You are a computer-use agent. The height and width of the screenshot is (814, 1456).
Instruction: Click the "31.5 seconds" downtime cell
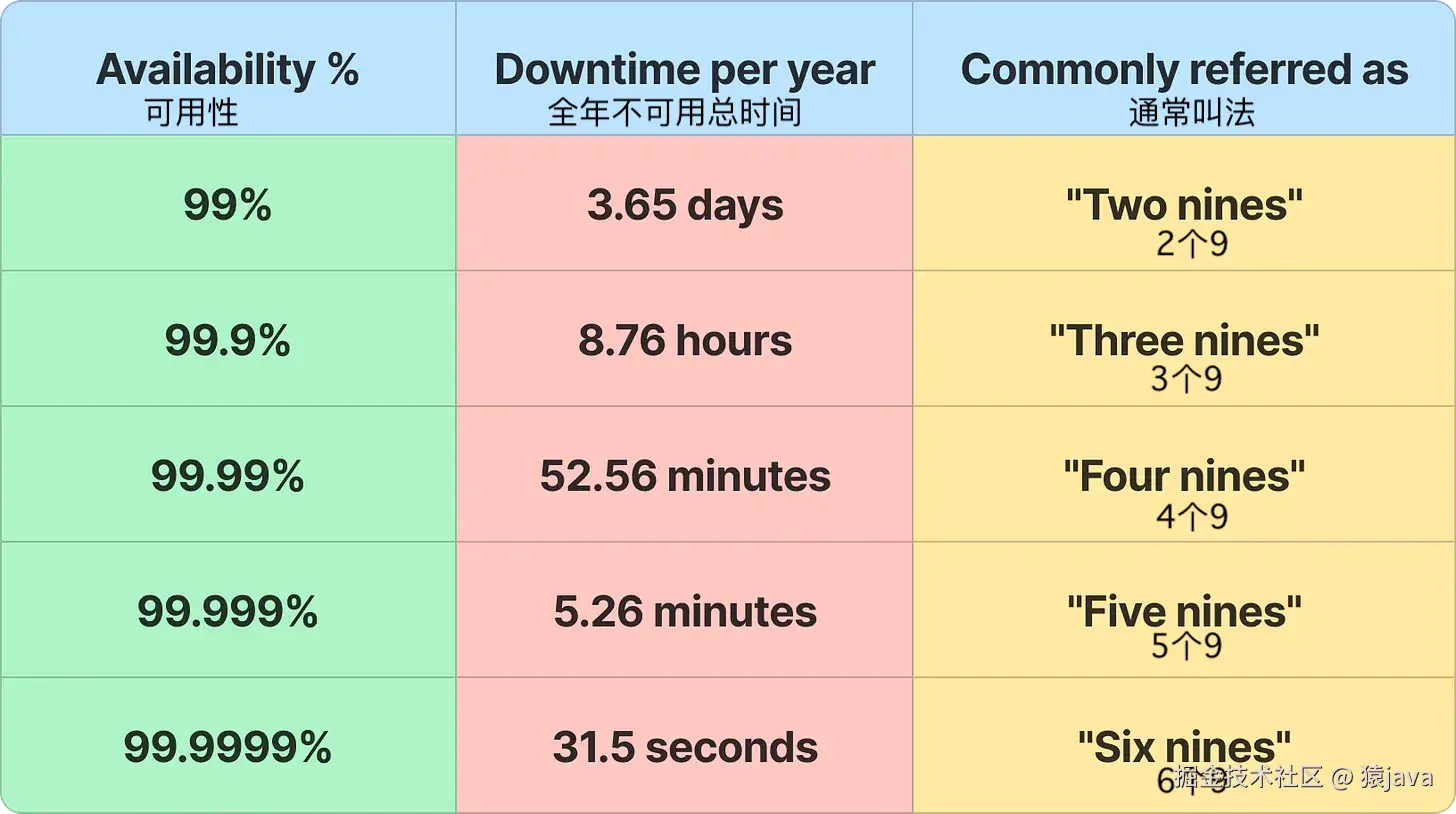click(685, 747)
